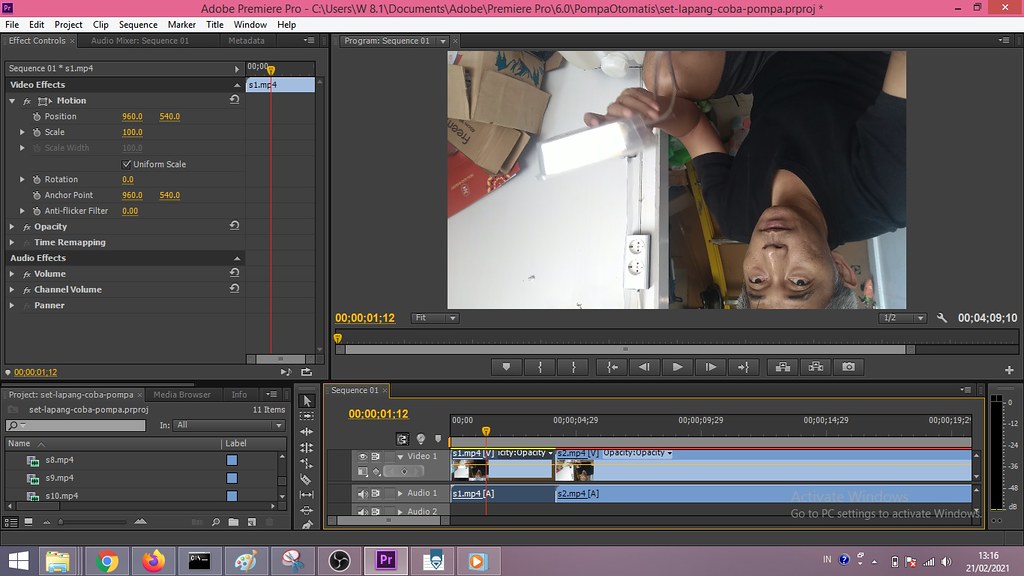The image size is (1024, 576).
Task: Step forward one frame
Action: click(x=711, y=367)
